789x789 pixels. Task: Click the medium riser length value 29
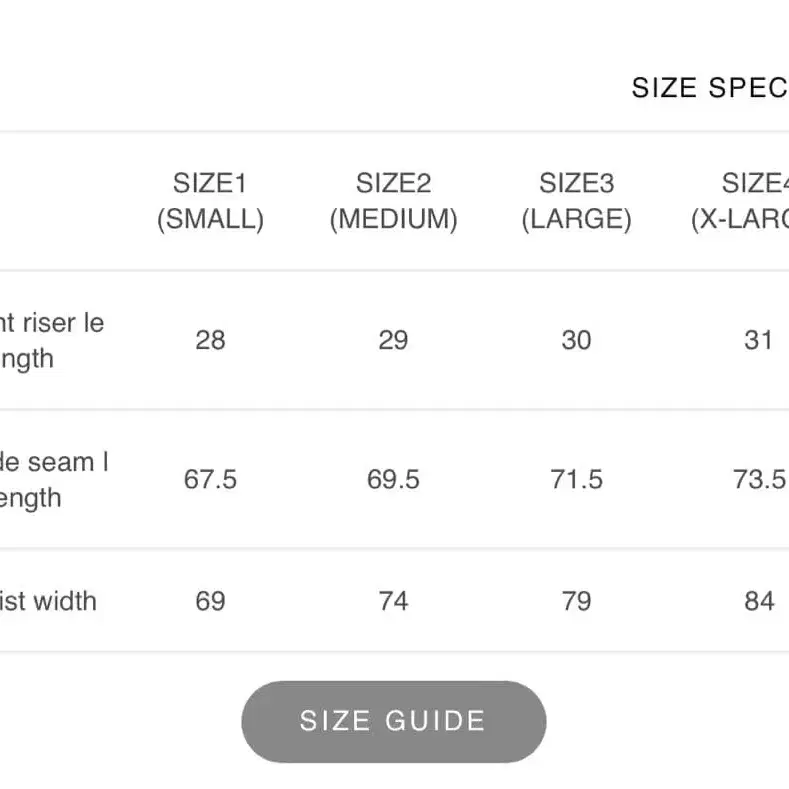coord(393,341)
